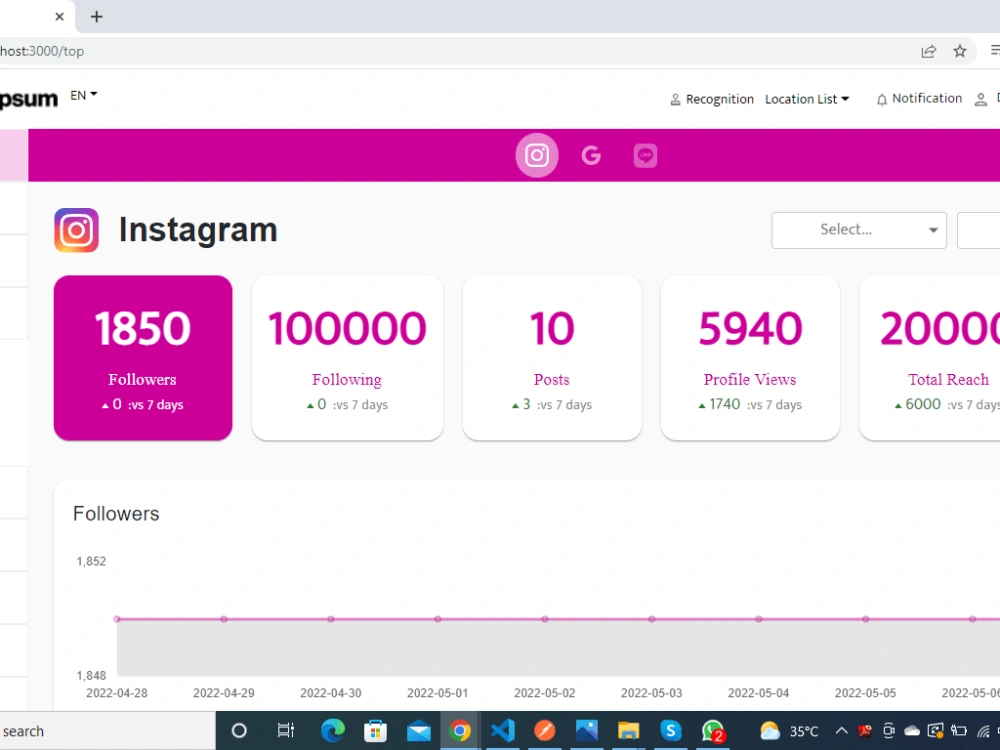Open Cortana circle icon in taskbar
Image resolution: width=1000 pixels, height=750 pixels.
239,731
